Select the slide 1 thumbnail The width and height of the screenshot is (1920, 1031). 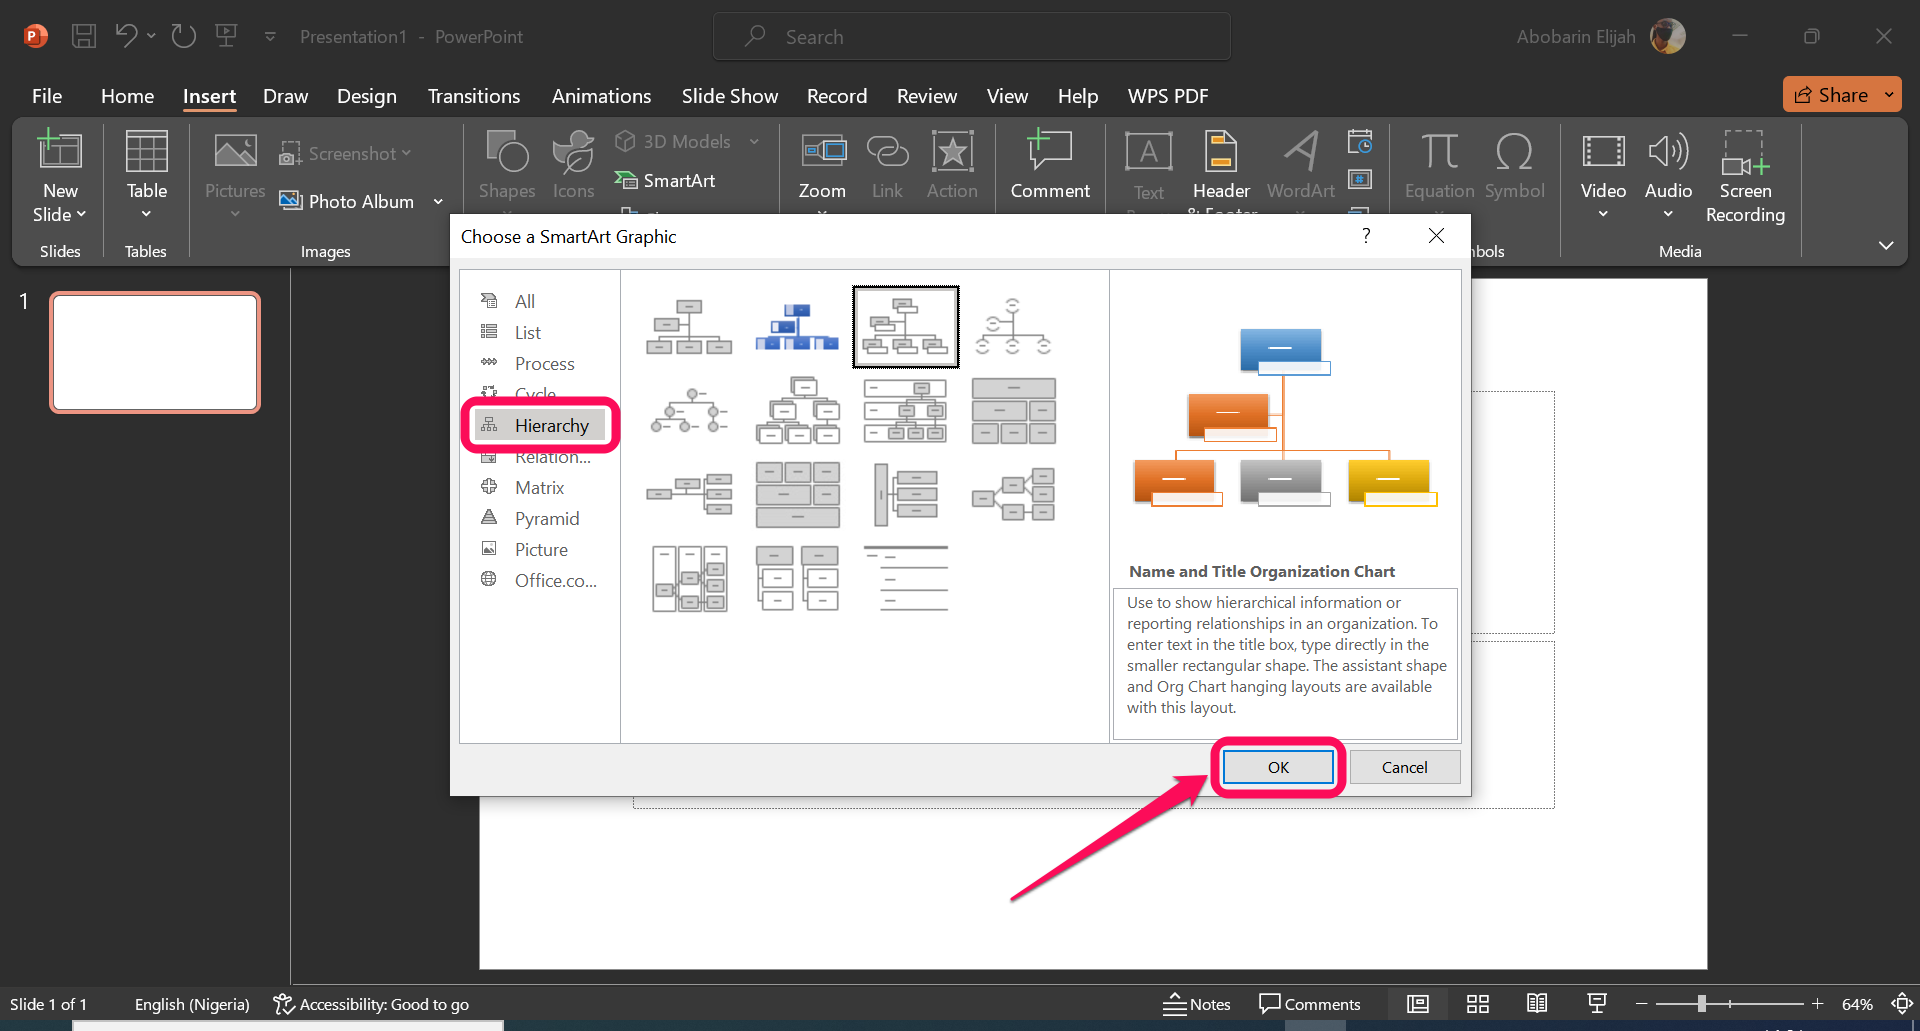tap(154, 352)
